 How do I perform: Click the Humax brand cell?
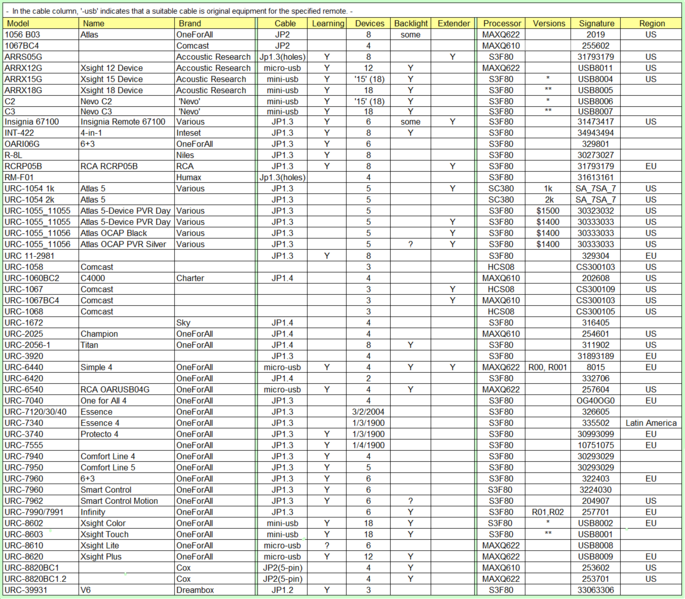tap(189, 177)
